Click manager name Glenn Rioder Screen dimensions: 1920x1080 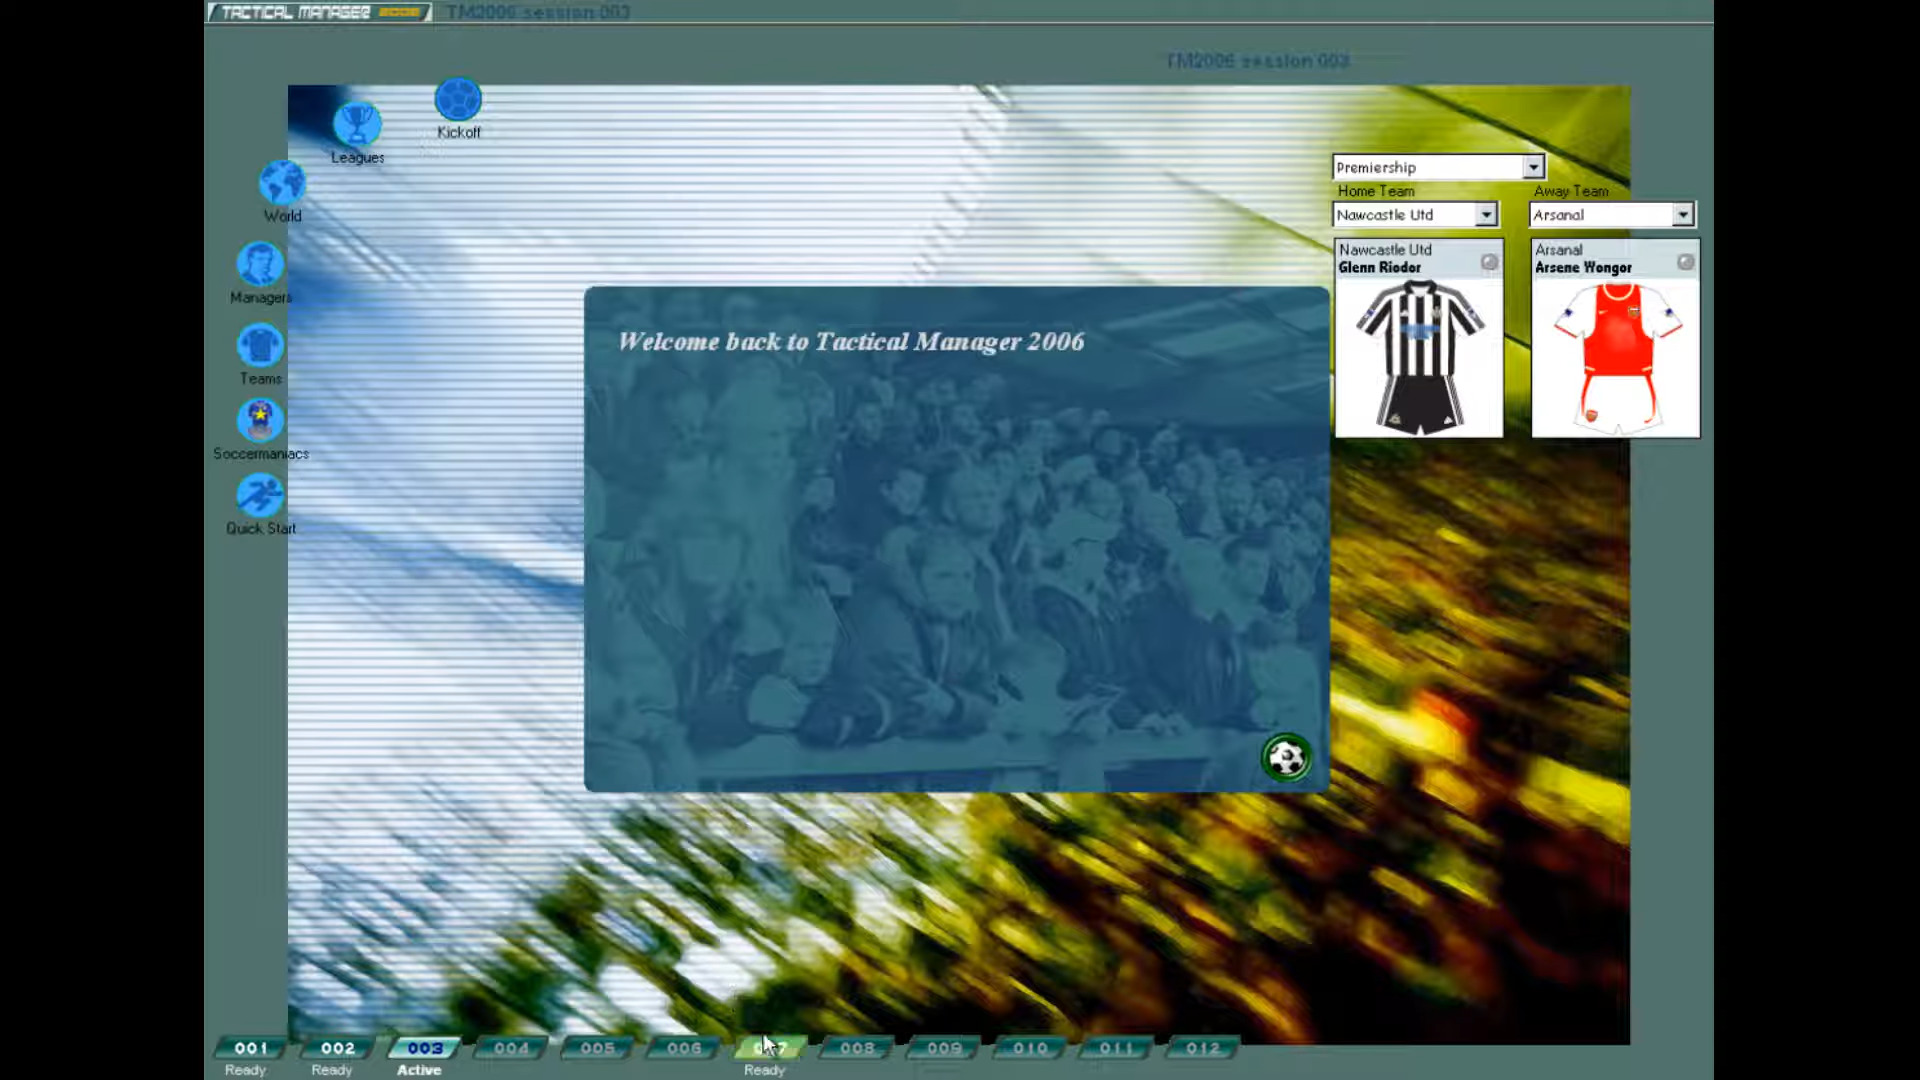coord(1379,268)
